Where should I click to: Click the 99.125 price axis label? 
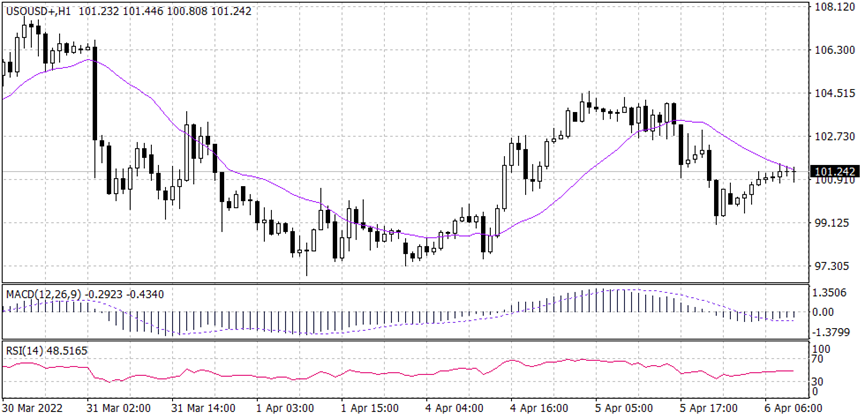pyautogui.click(x=833, y=223)
